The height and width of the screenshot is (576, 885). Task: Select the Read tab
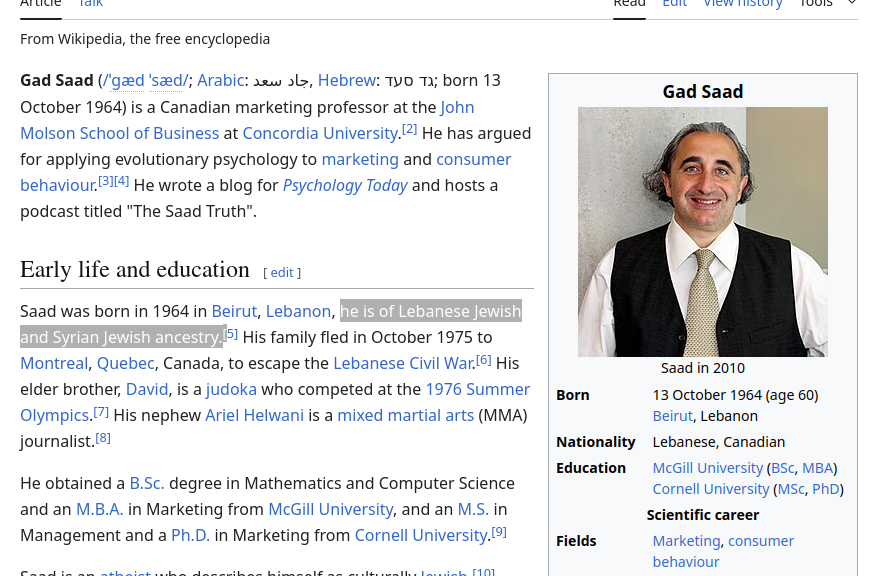pyautogui.click(x=629, y=3)
